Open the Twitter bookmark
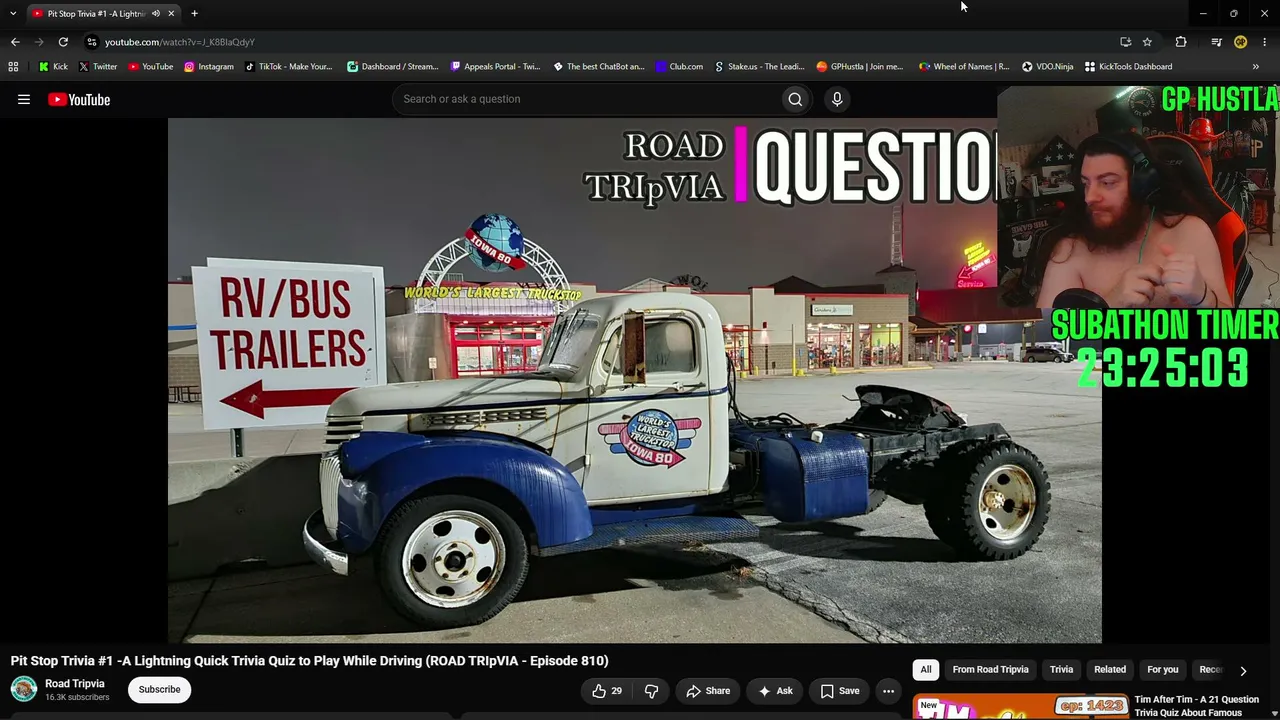Screen dimensions: 1280x720 click(97, 67)
